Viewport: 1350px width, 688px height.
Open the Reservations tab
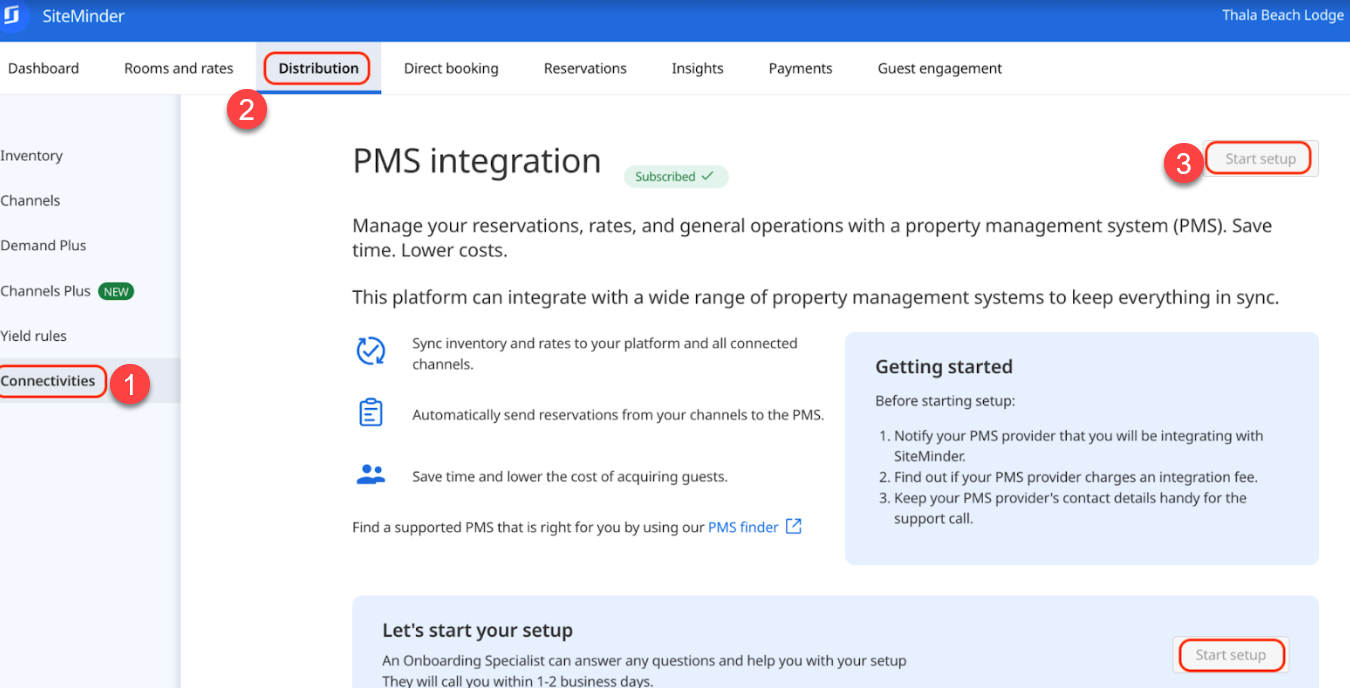click(x=585, y=68)
